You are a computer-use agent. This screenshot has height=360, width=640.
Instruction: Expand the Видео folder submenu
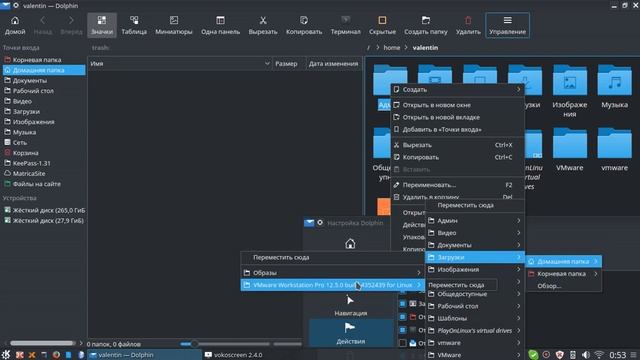(475, 233)
